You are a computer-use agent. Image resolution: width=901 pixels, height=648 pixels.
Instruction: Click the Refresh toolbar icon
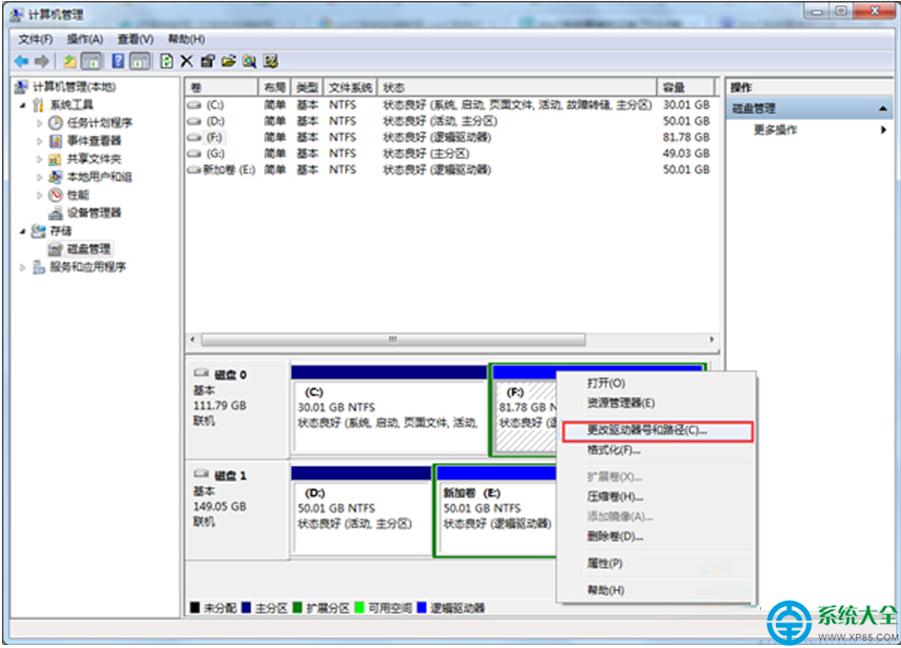point(167,61)
